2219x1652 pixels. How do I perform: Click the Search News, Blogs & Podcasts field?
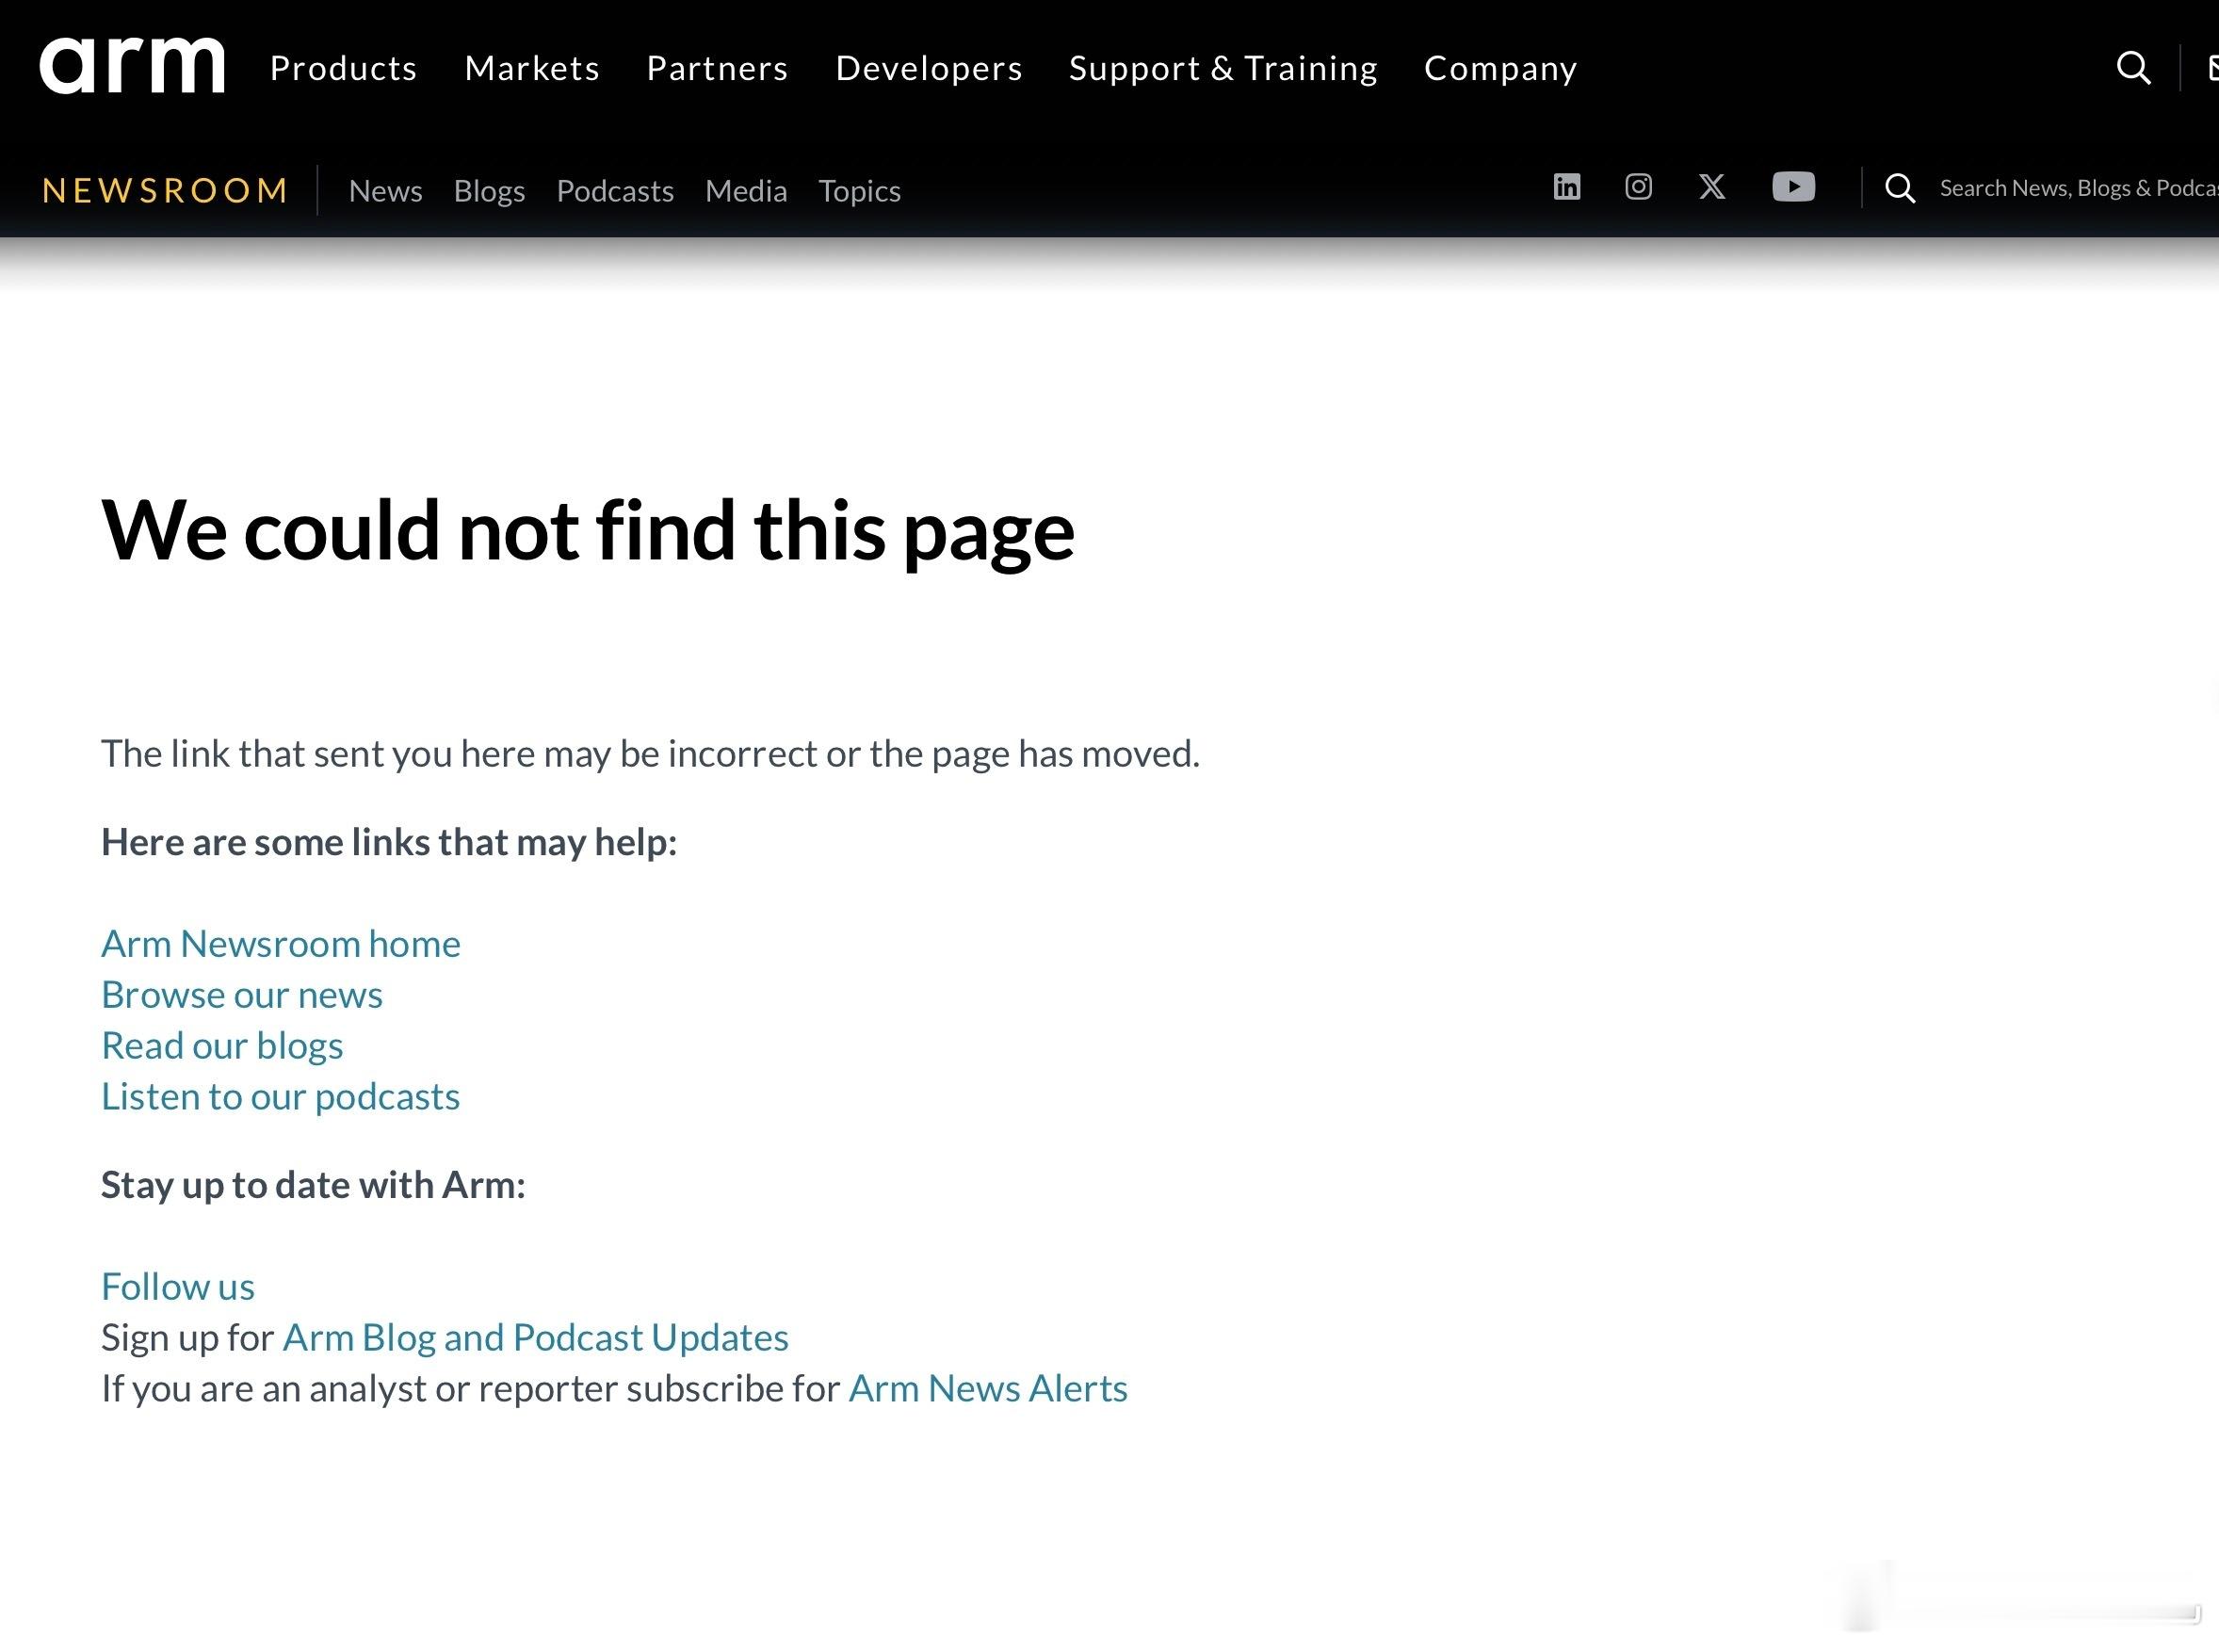tap(2078, 188)
